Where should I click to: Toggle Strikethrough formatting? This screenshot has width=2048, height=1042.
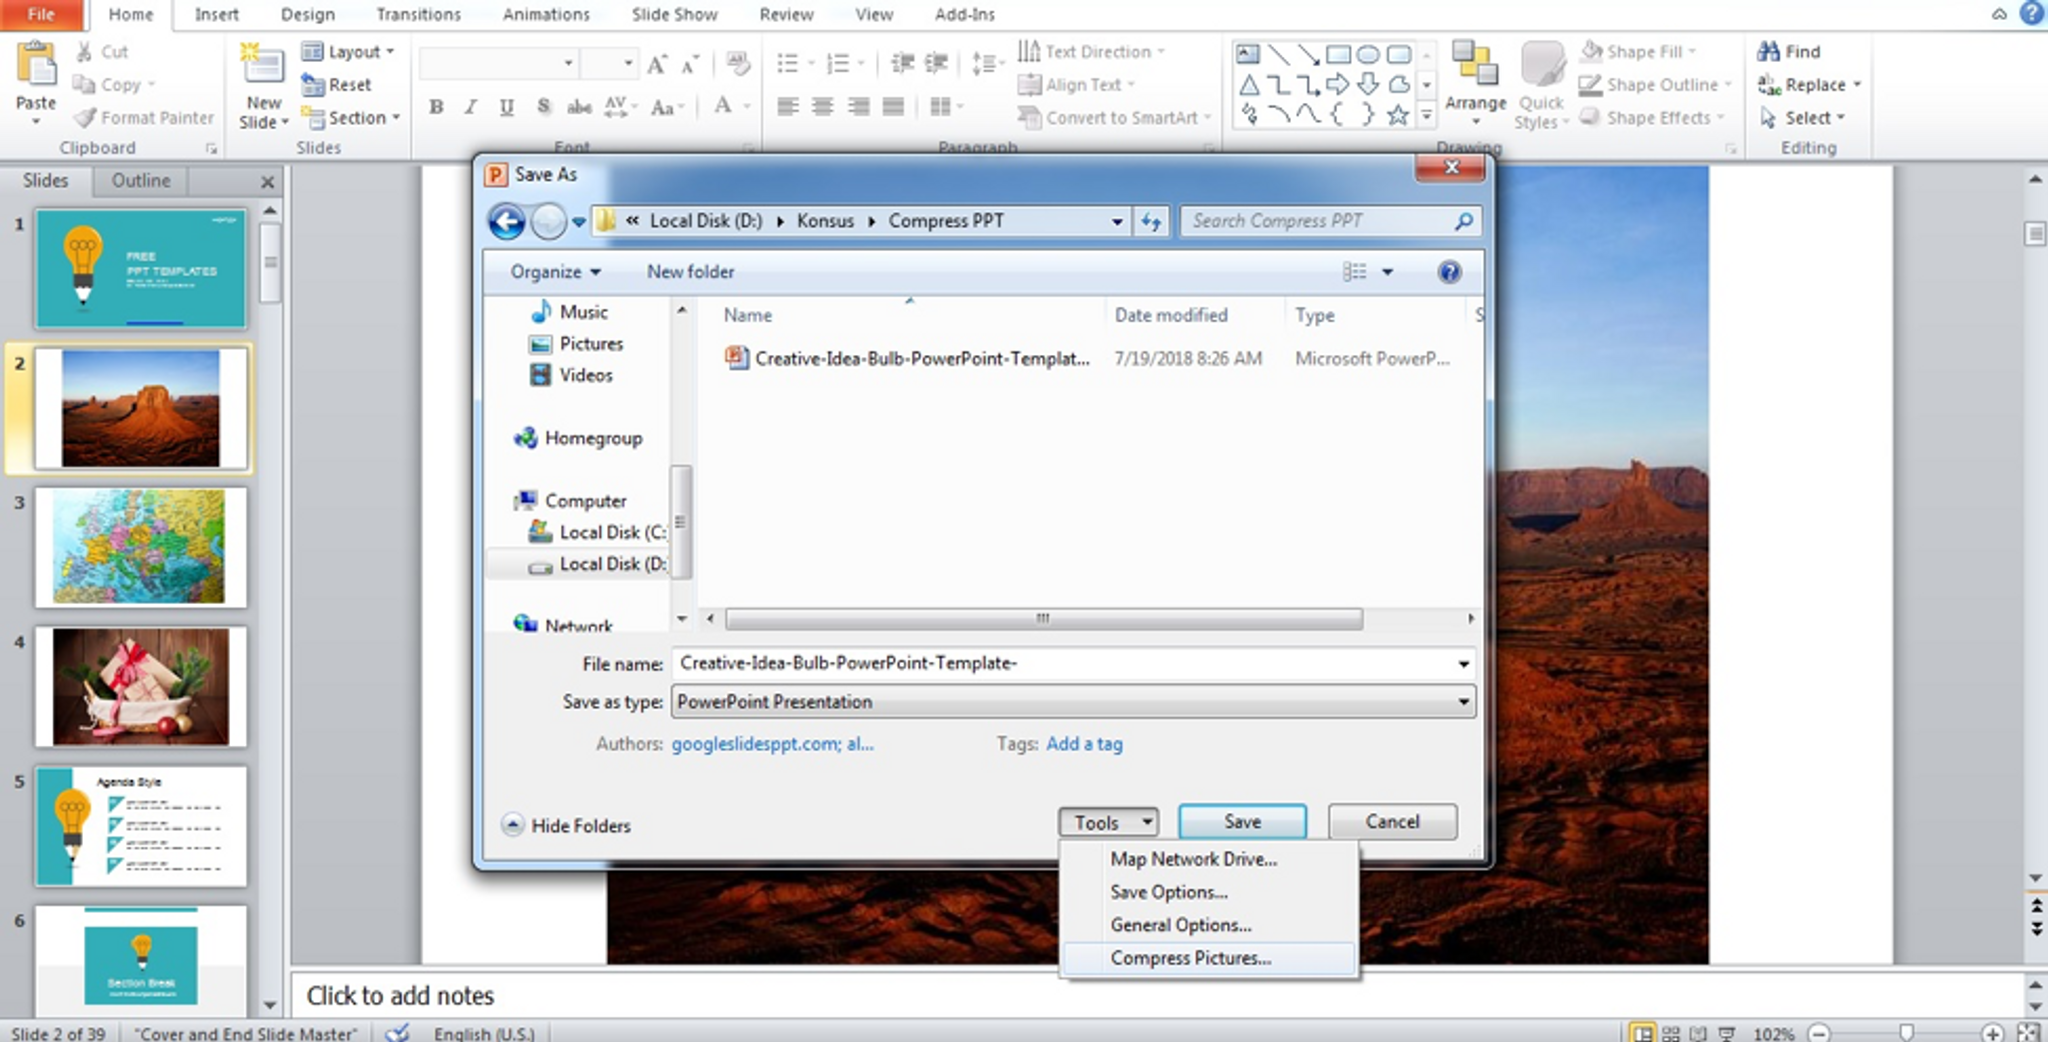pyautogui.click(x=579, y=107)
